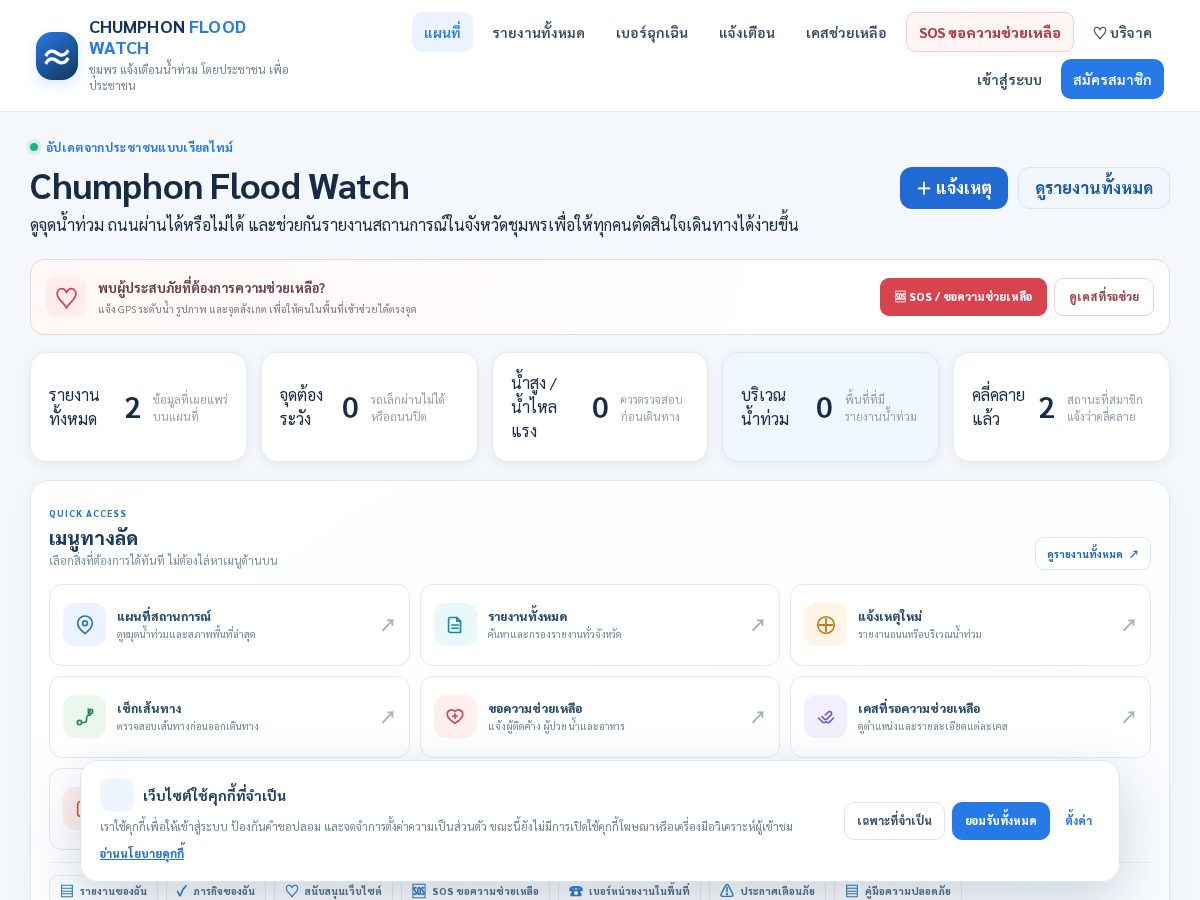Click เฉพาะที่จำเป็น cookie button
1200x900 pixels.
click(894, 821)
